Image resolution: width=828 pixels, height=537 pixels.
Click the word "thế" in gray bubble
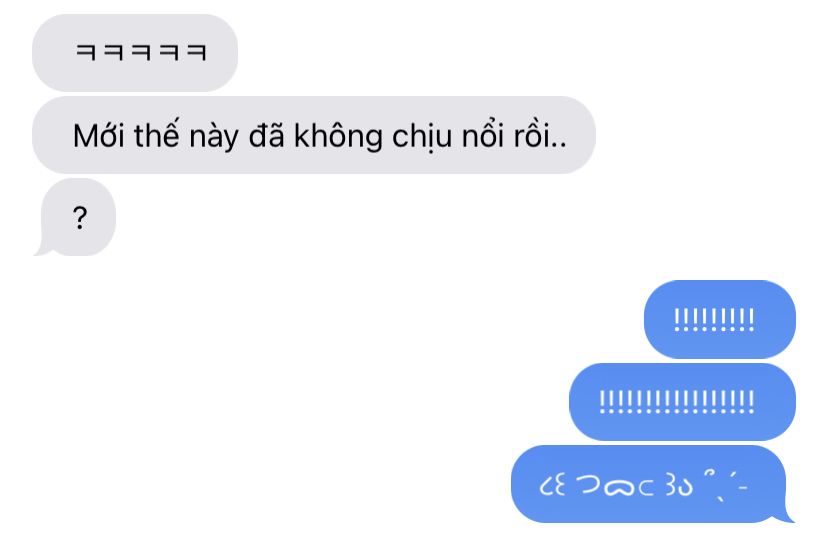pyautogui.click(x=156, y=135)
